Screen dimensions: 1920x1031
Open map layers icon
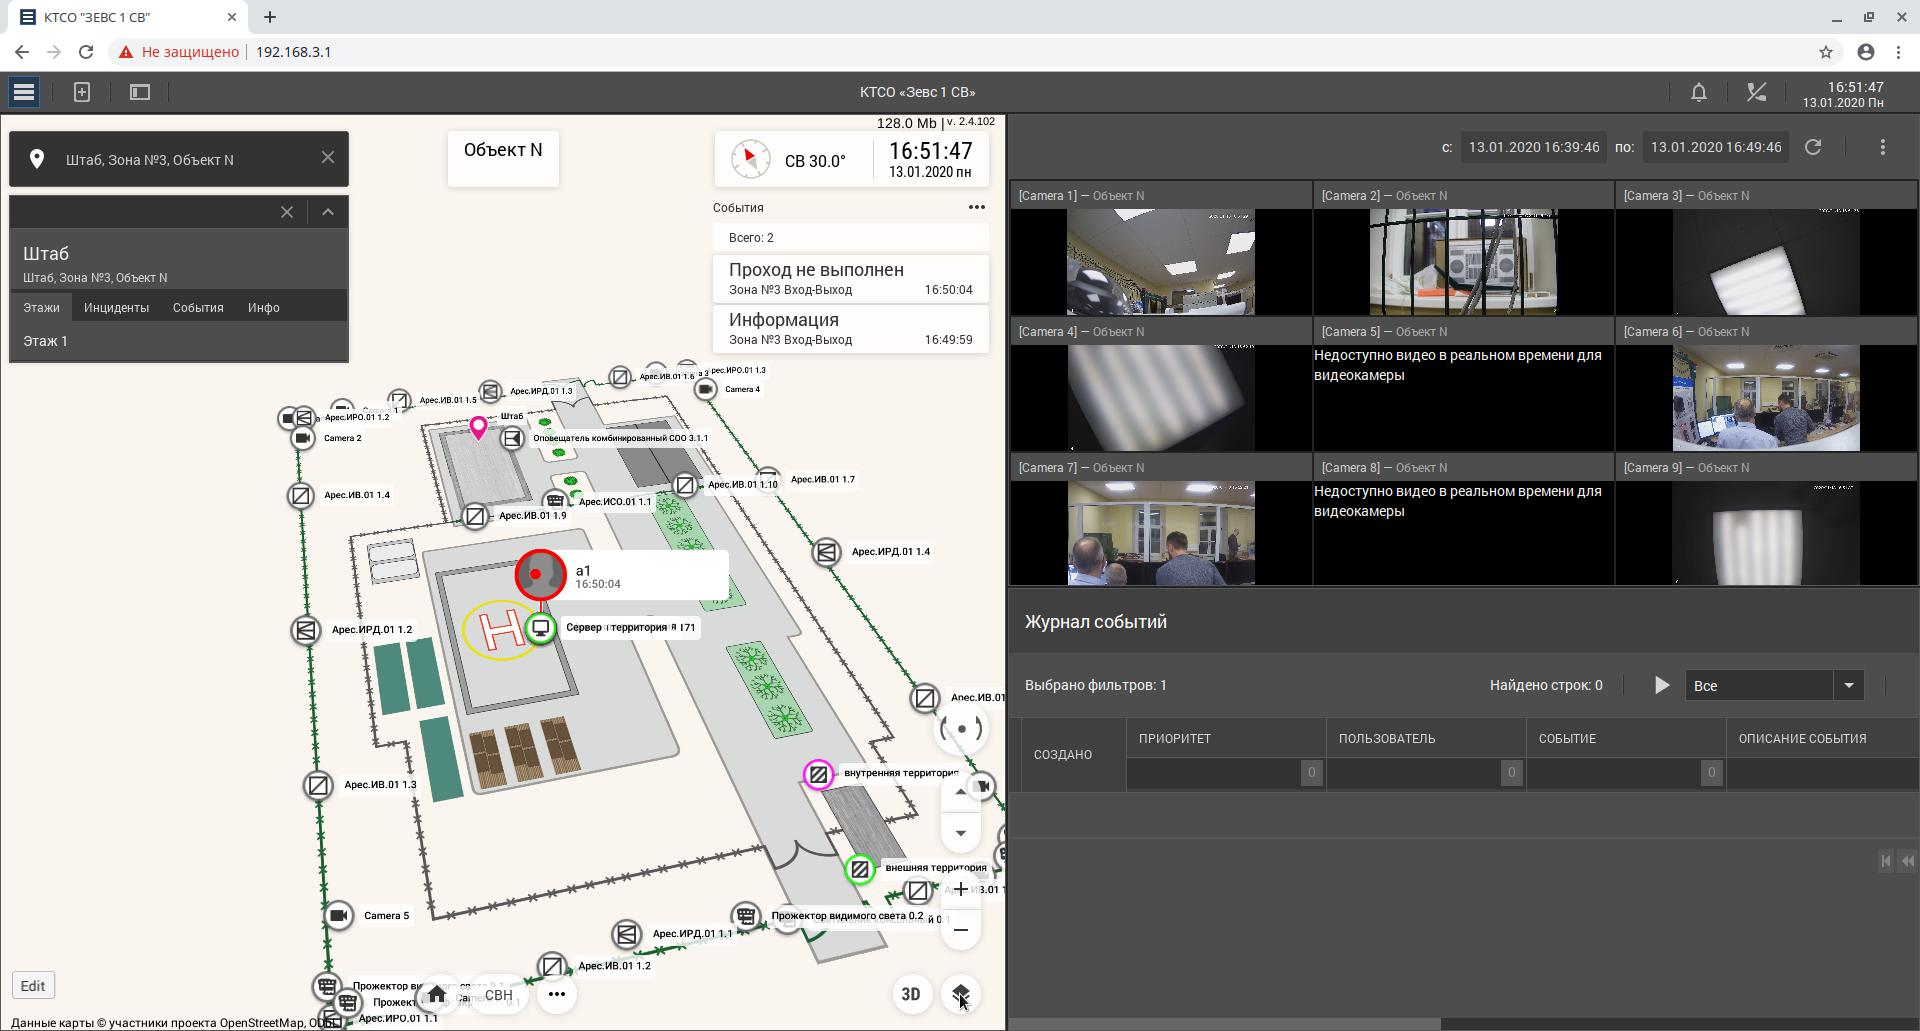[x=960, y=993]
